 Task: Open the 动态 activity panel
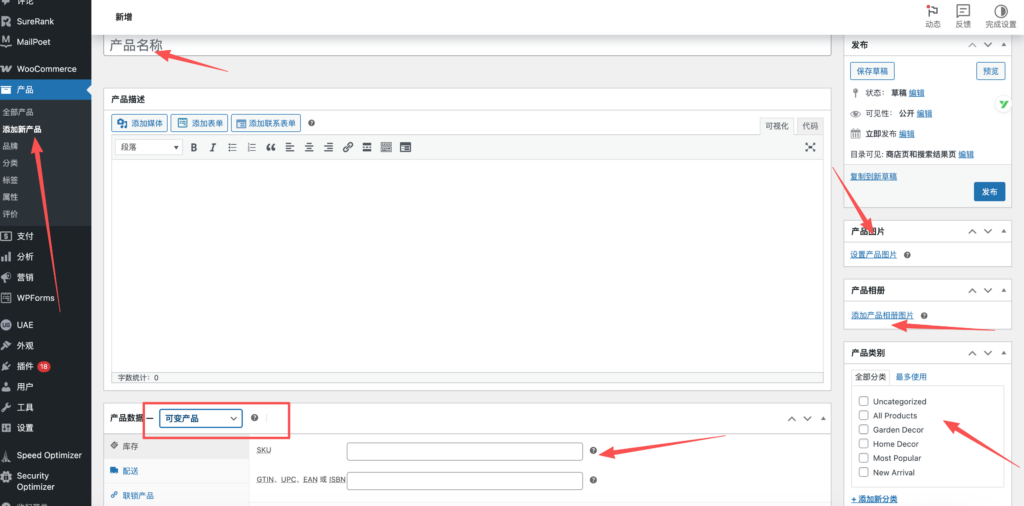932,15
